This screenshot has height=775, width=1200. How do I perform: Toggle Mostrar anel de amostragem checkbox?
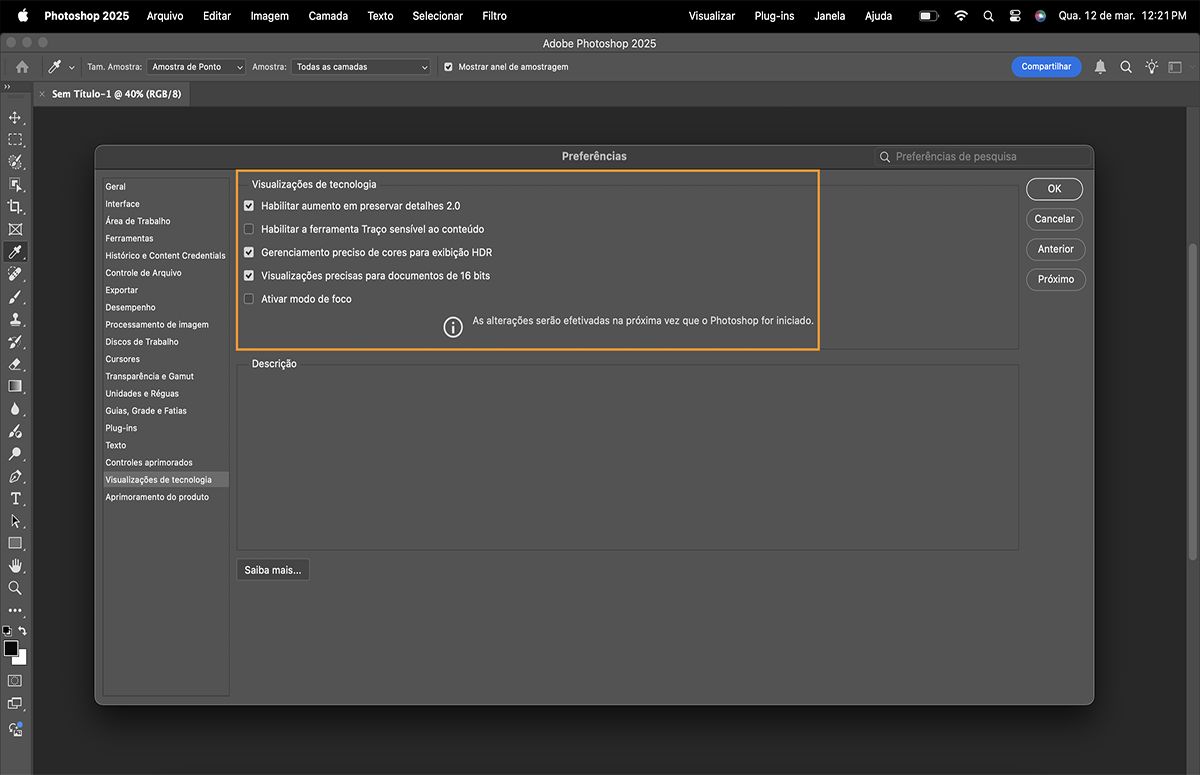(x=448, y=67)
